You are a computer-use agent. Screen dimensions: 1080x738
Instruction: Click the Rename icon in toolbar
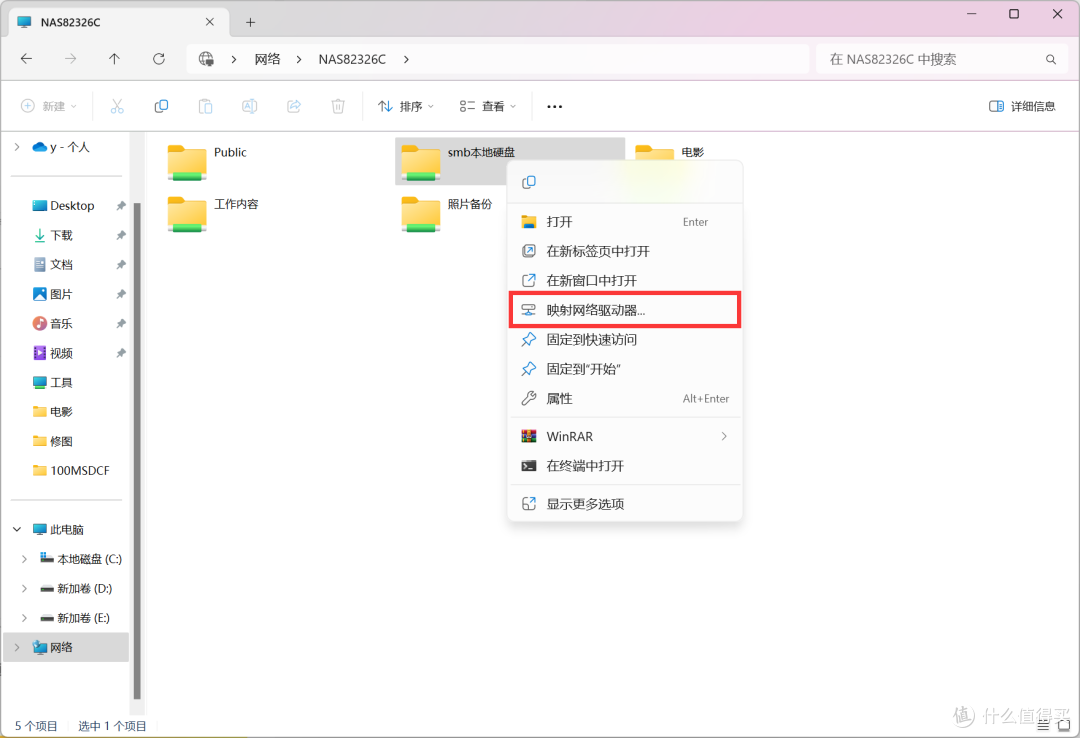click(249, 106)
